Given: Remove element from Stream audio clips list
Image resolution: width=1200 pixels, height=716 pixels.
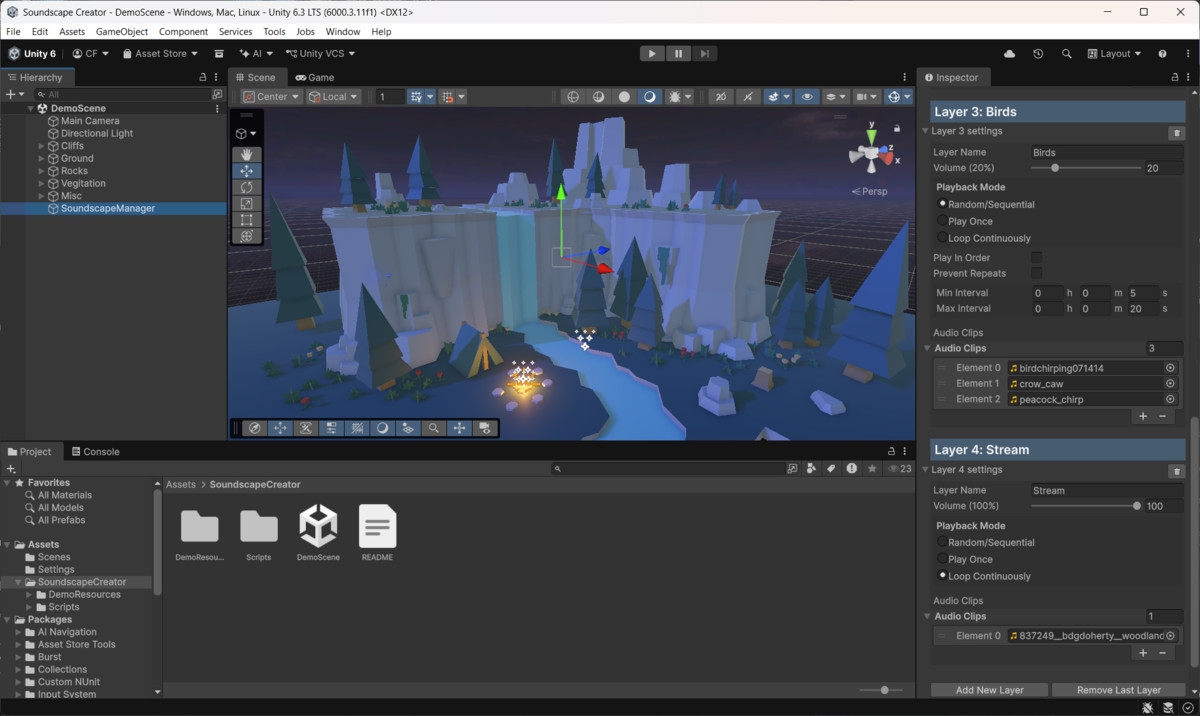Looking at the screenshot, I should (x=1162, y=653).
